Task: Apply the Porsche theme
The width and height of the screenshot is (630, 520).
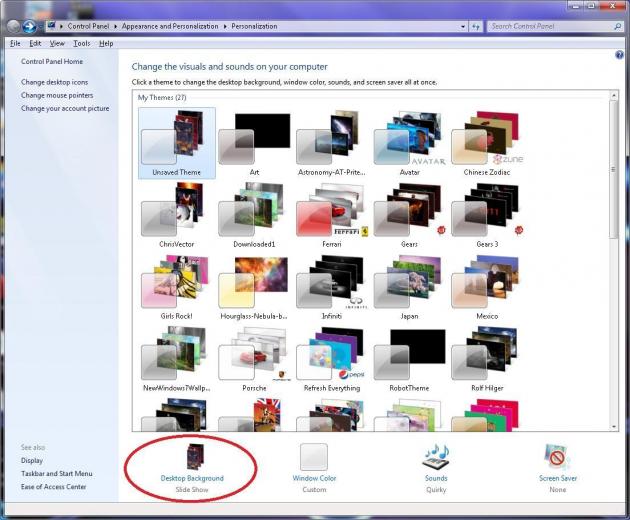Action: point(254,359)
